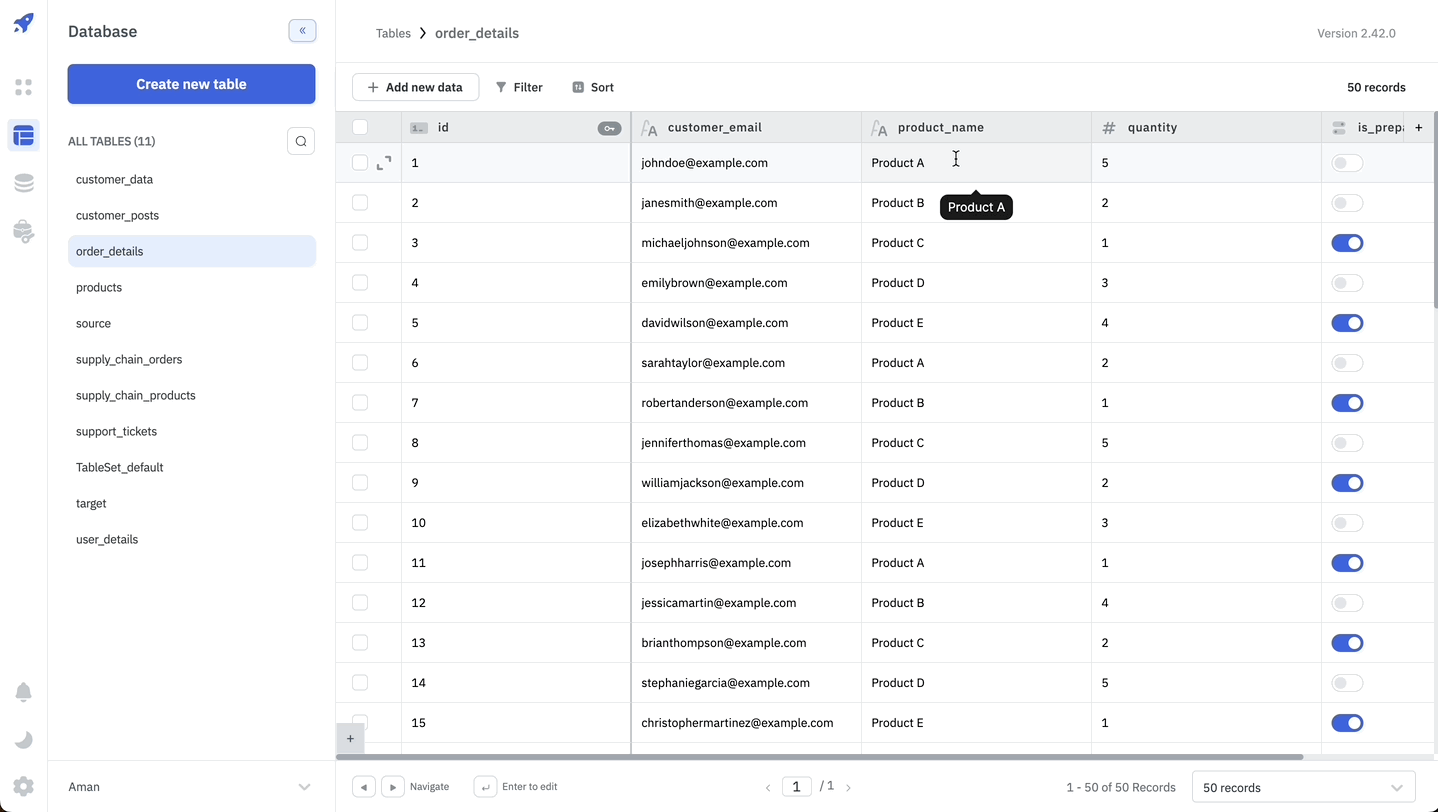Enable is_prepaid switch for row 2
The height and width of the screenshot is (812, 1438).
pyautogui.click(x=1346, y=203)
